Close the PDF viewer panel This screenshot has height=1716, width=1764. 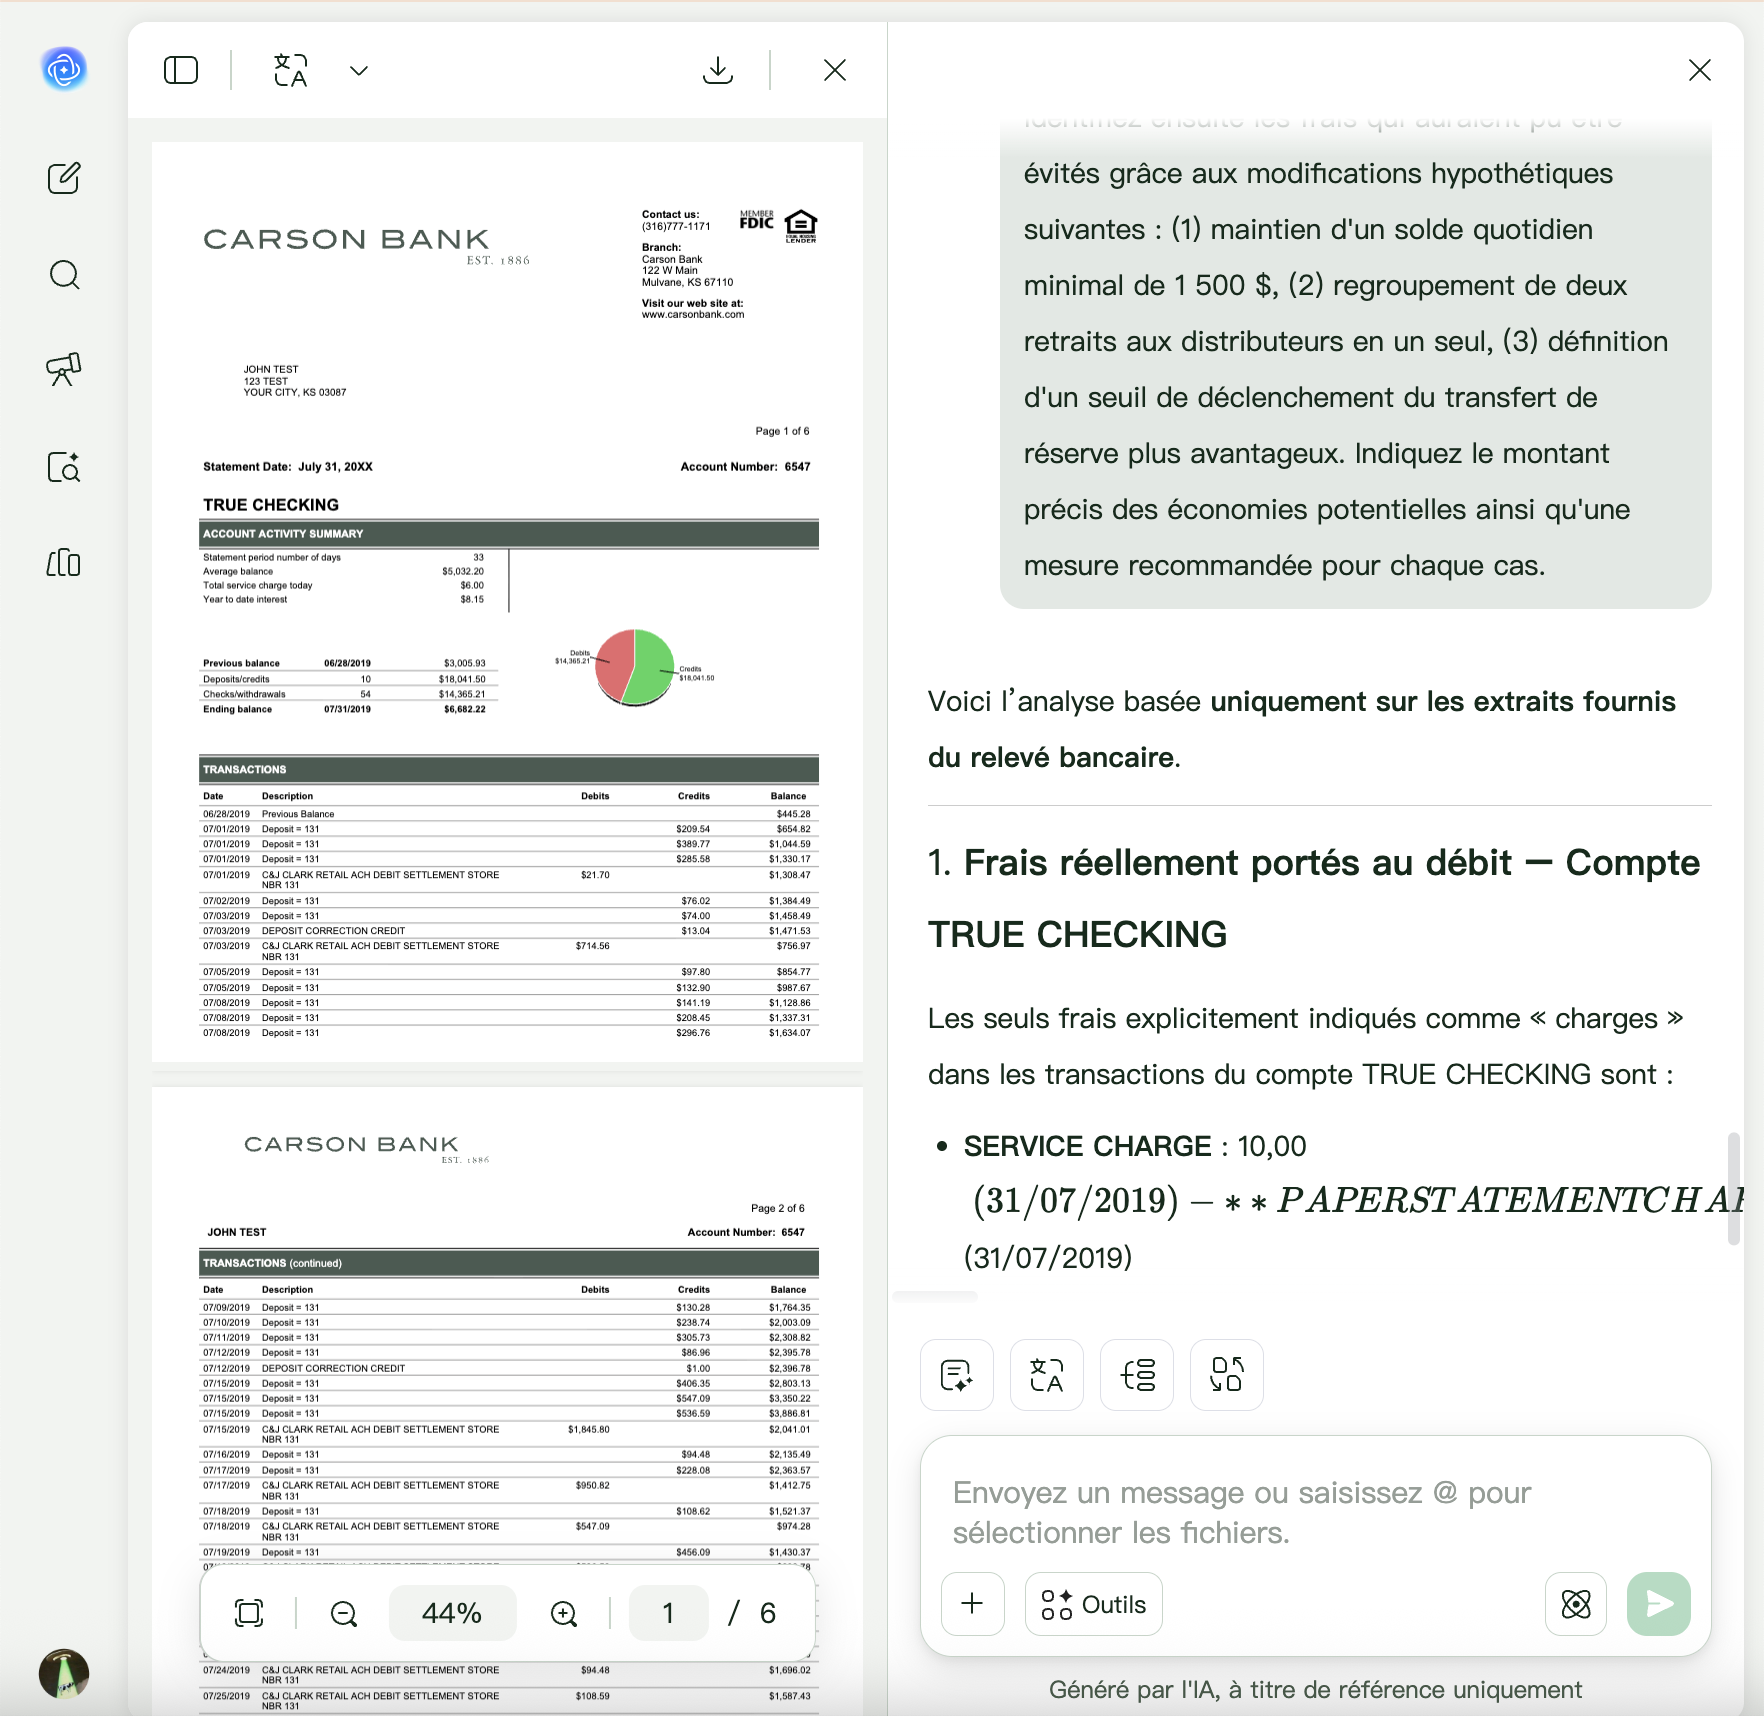click(835, 70)
